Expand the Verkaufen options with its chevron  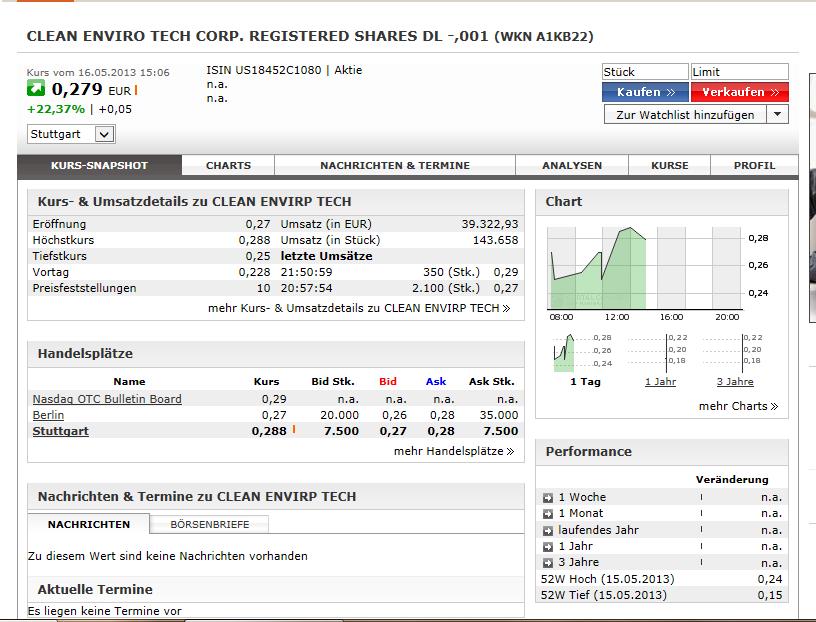[773, 92]
